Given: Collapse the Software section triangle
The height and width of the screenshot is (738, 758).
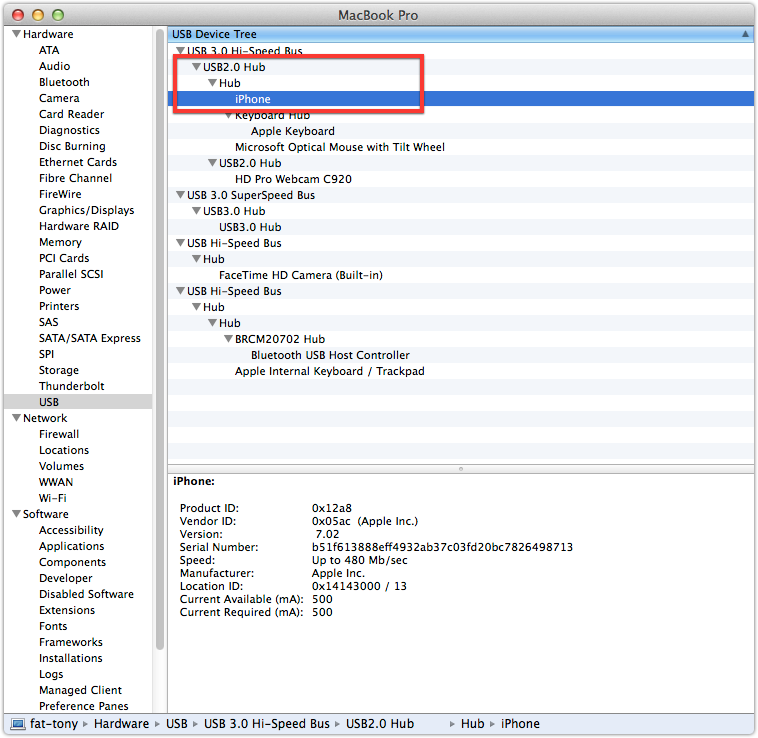Looking at the screenshot, I should 16,514.
